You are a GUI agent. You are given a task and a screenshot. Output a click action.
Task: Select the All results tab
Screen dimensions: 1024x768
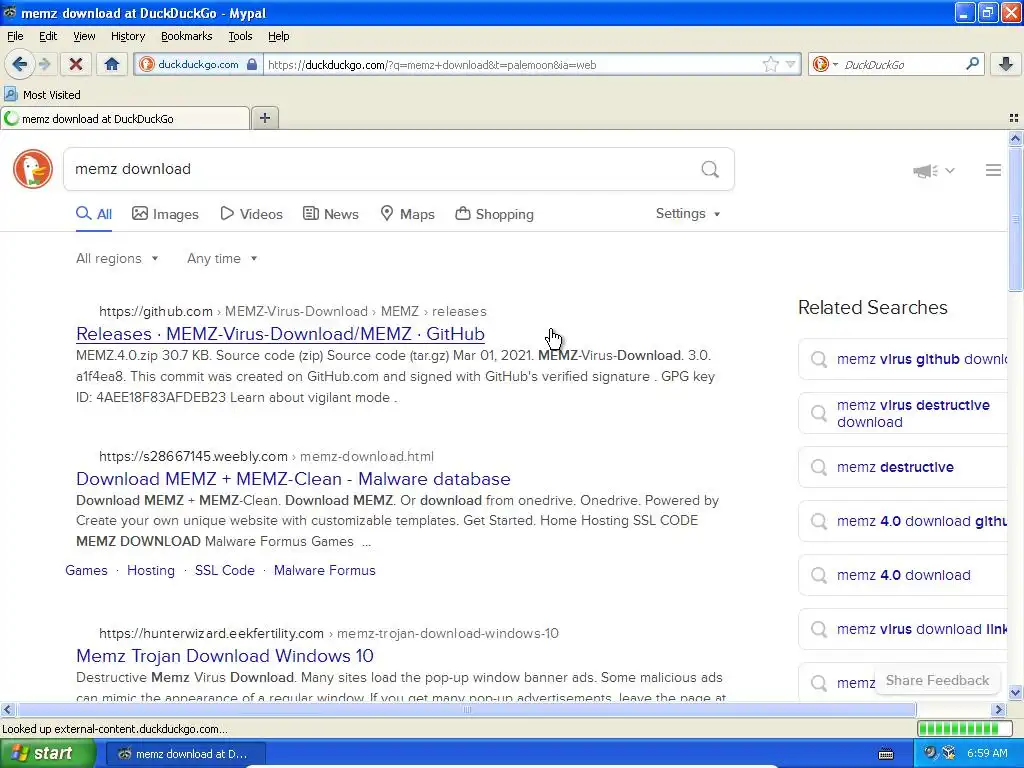point(94,214)
